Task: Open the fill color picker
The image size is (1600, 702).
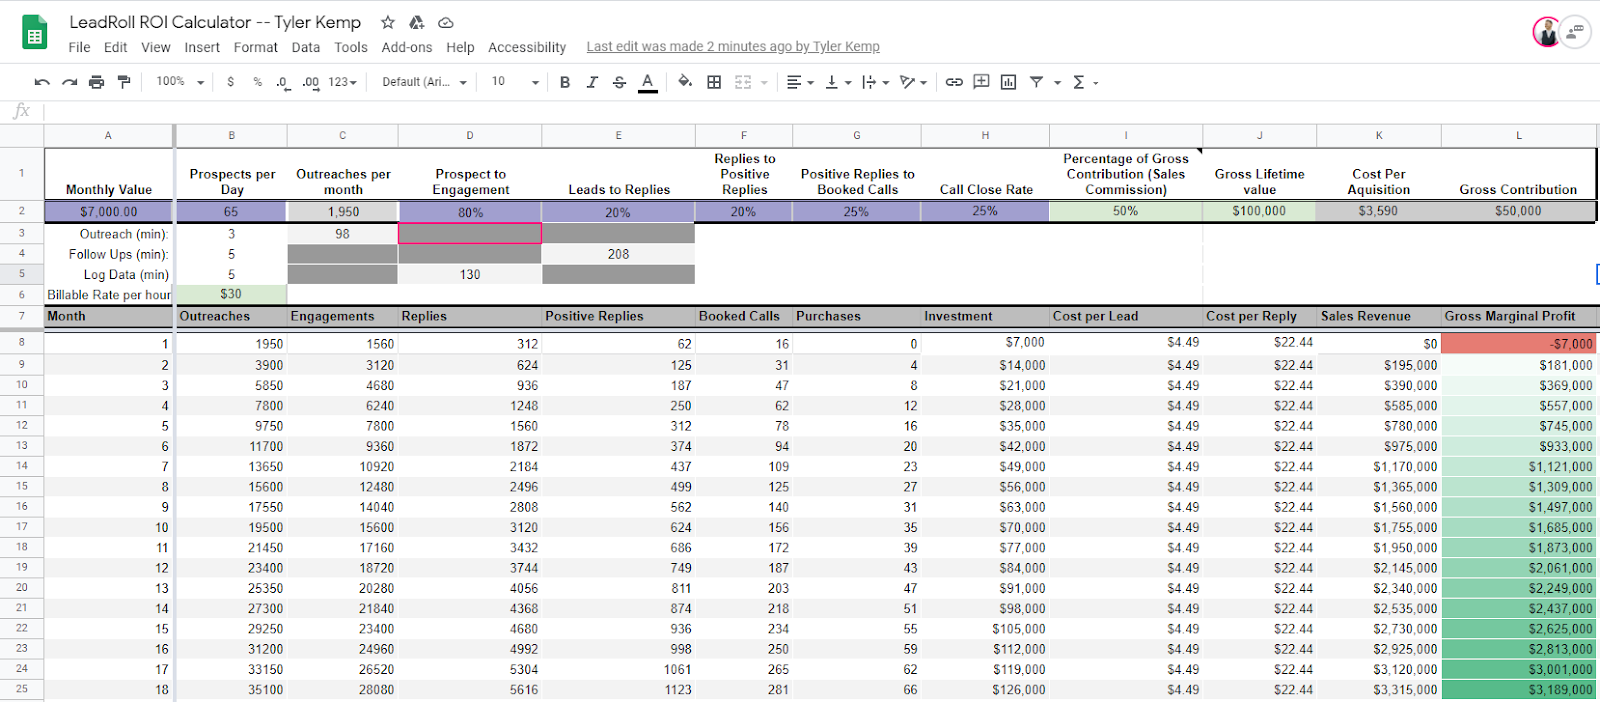Action: click(x=685, y=82)
